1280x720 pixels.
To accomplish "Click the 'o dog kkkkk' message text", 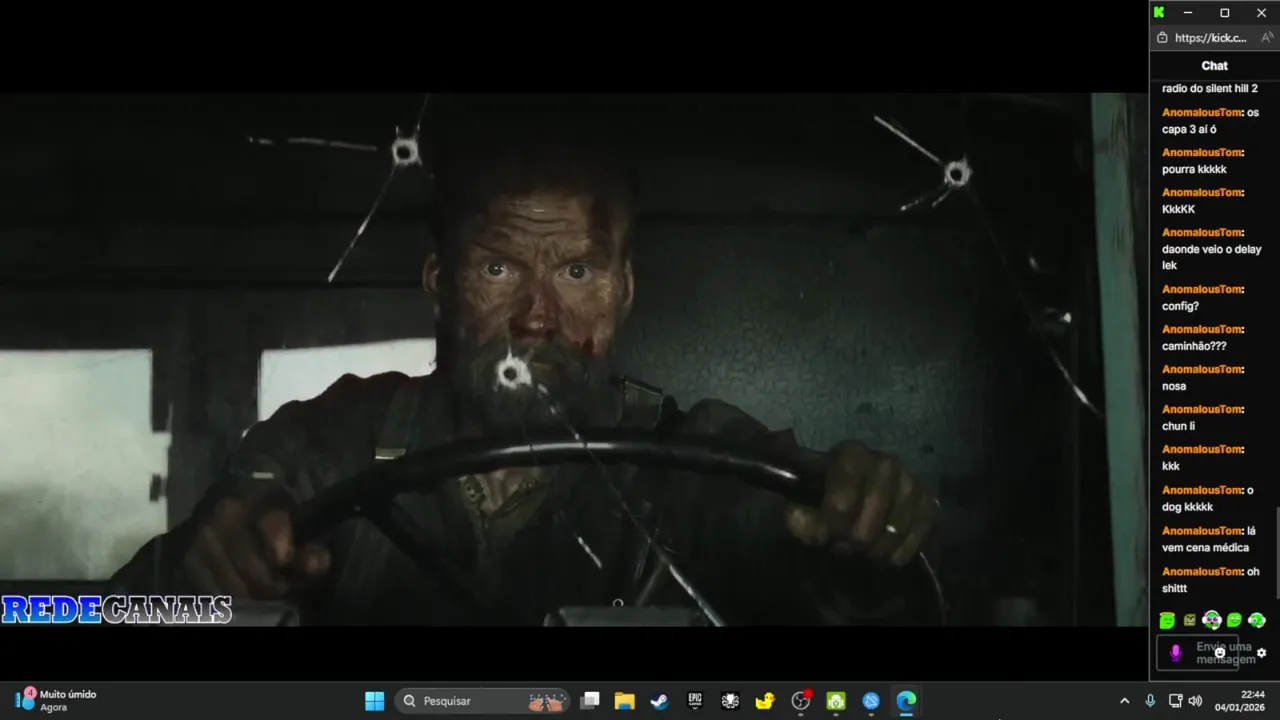I will click(x=1208, y=498).
